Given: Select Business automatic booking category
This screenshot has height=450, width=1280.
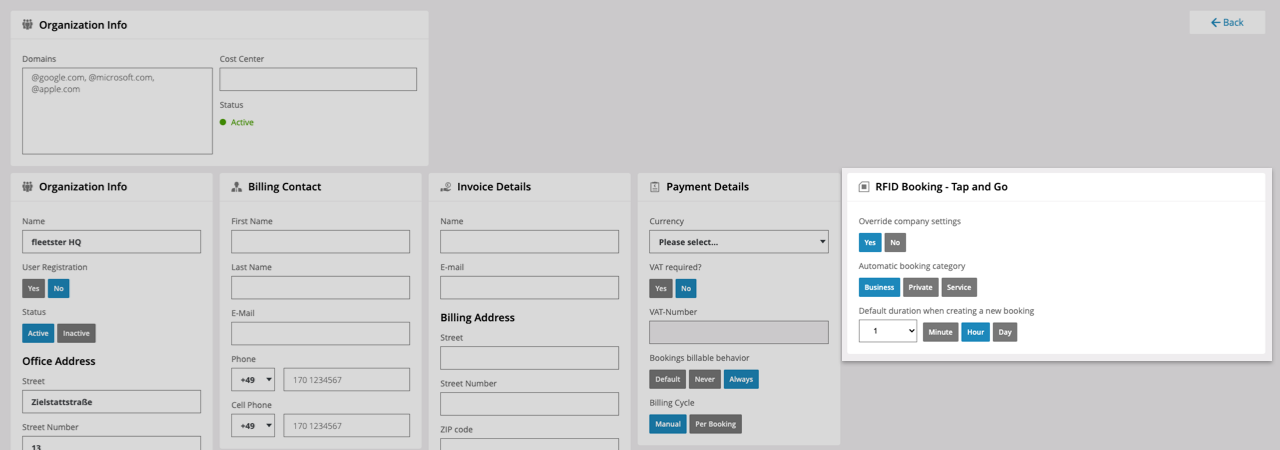Looking at the screenshot, I should coord(880,287).
